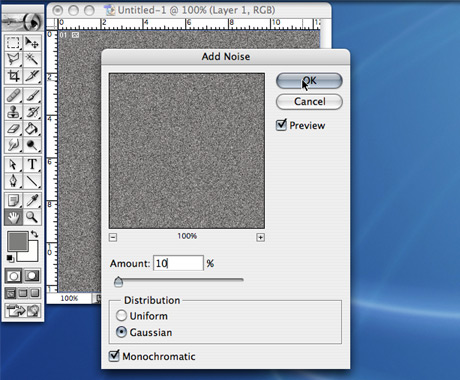Image resolution: width=460 pixels, height=380 pixels.
Task: Click the Amount slider handle
Action: 118,282
